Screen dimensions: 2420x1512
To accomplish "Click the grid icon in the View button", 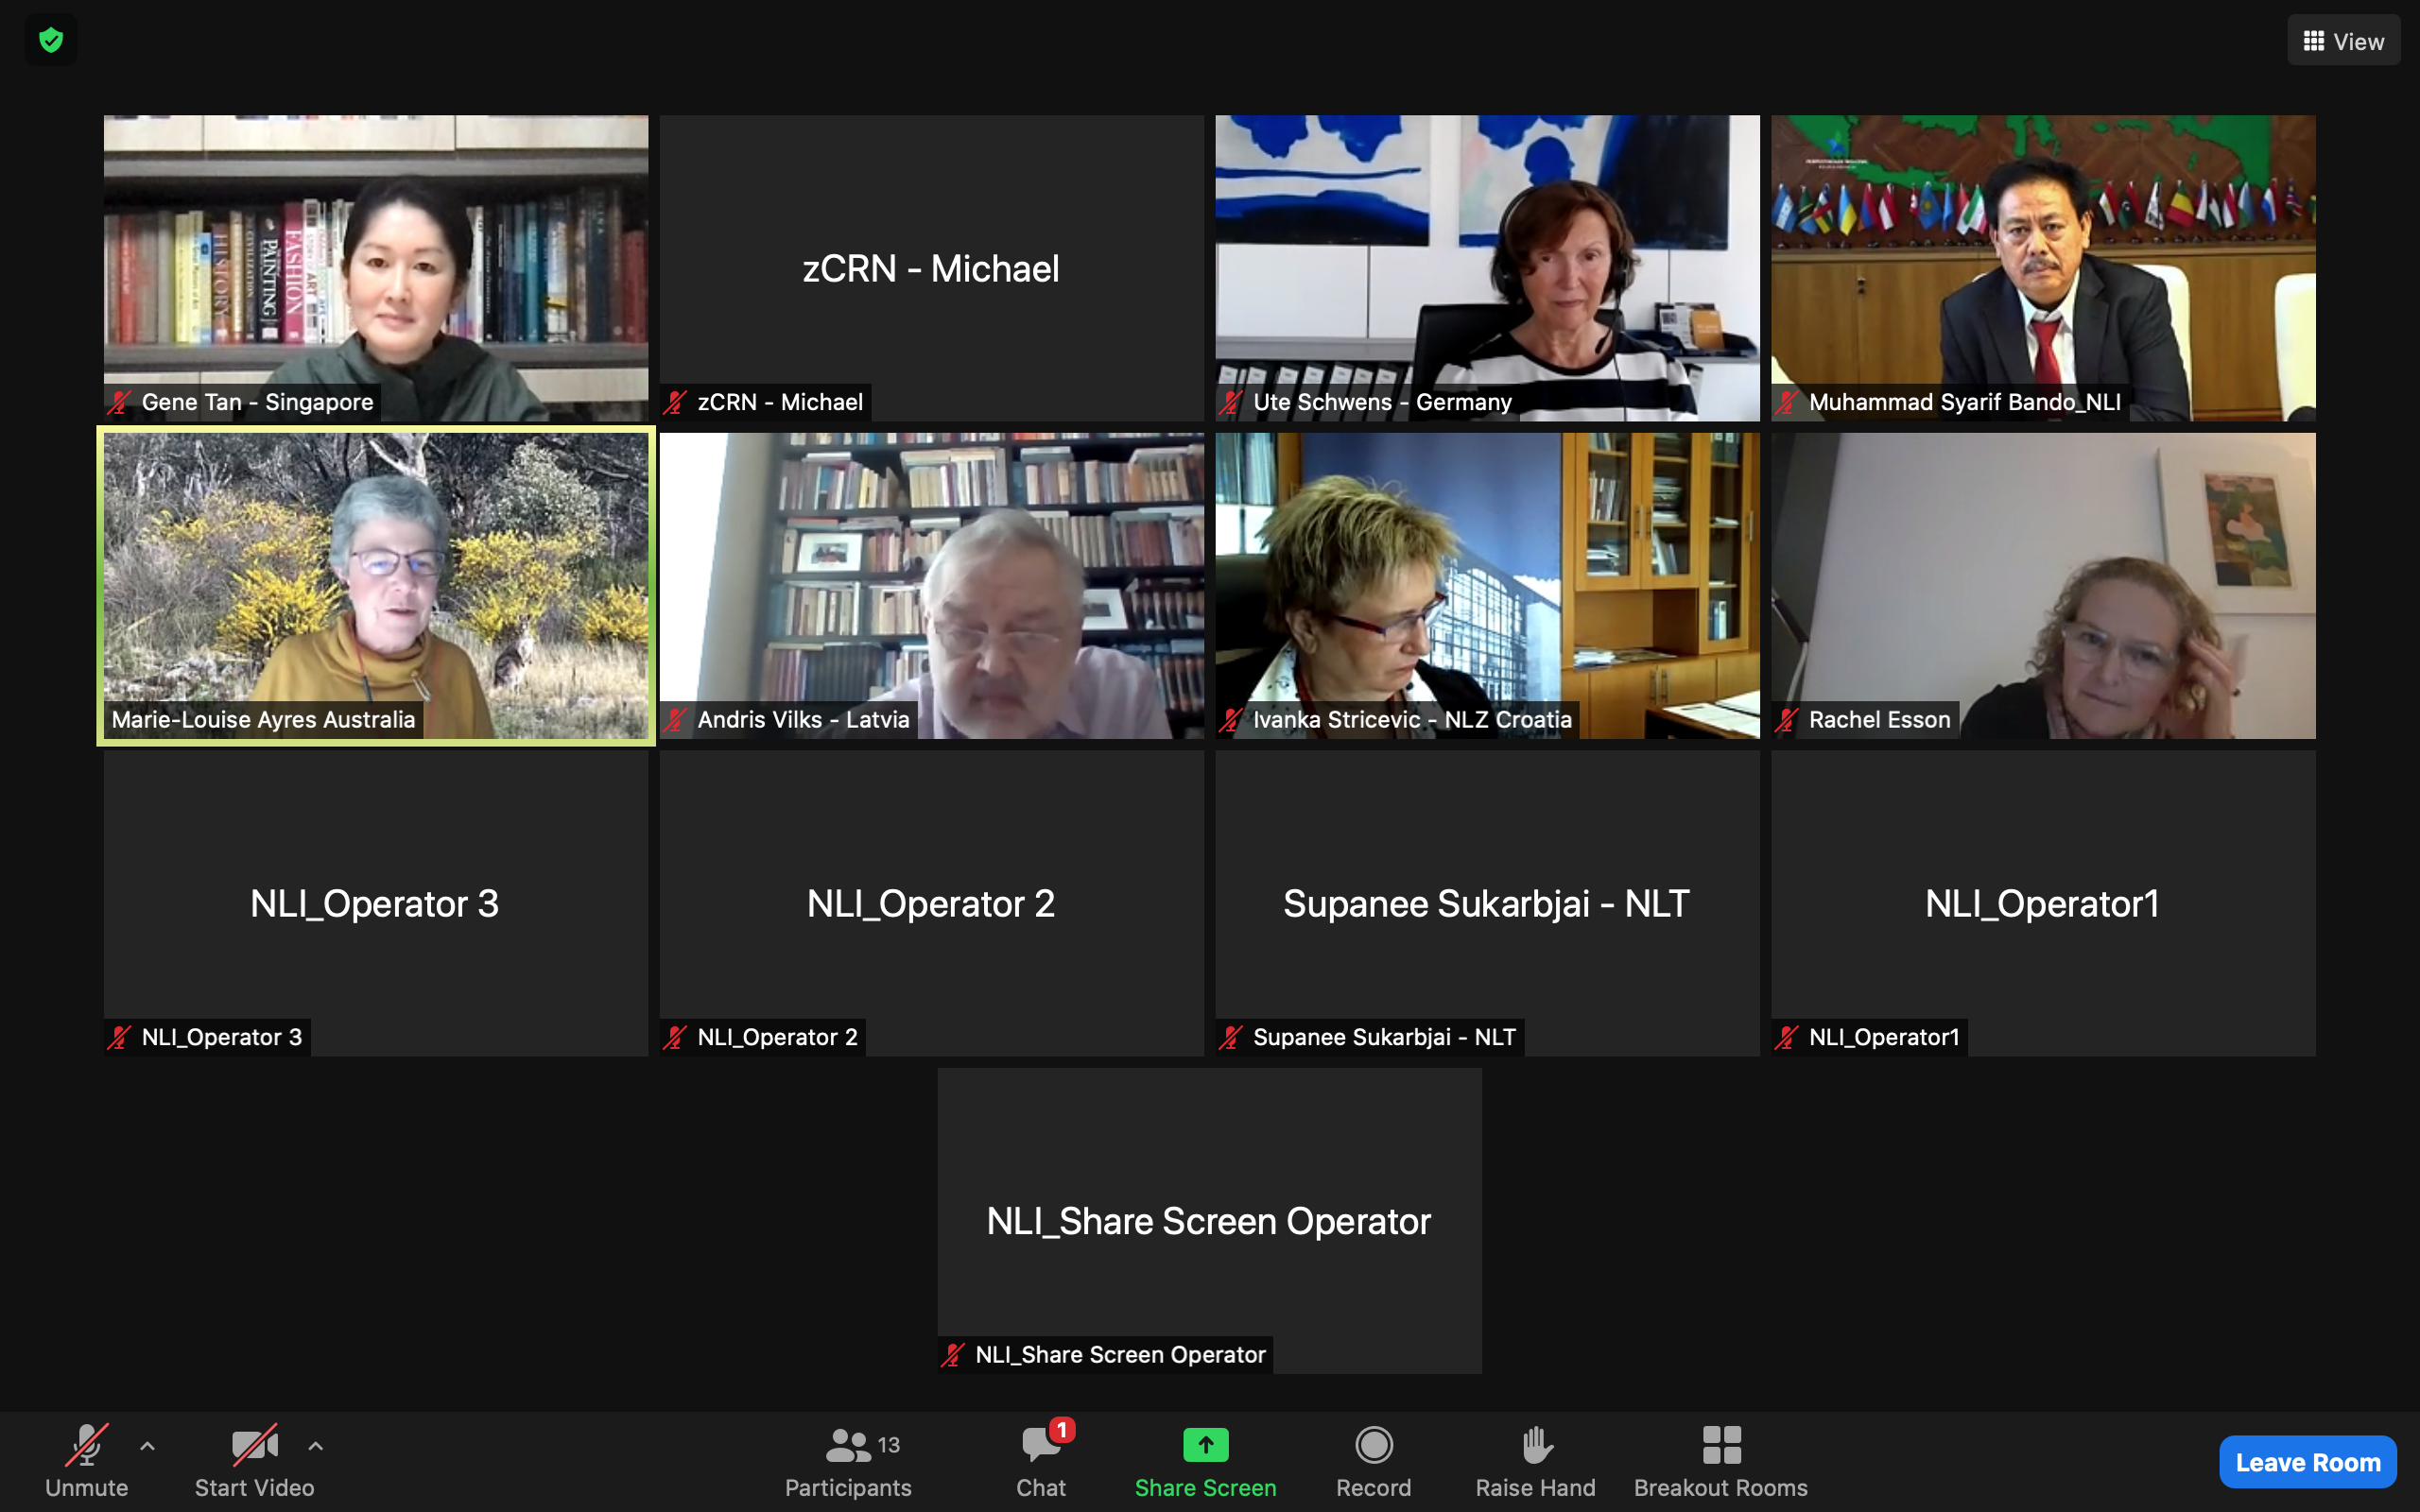I will click(x=2313, y=41).
